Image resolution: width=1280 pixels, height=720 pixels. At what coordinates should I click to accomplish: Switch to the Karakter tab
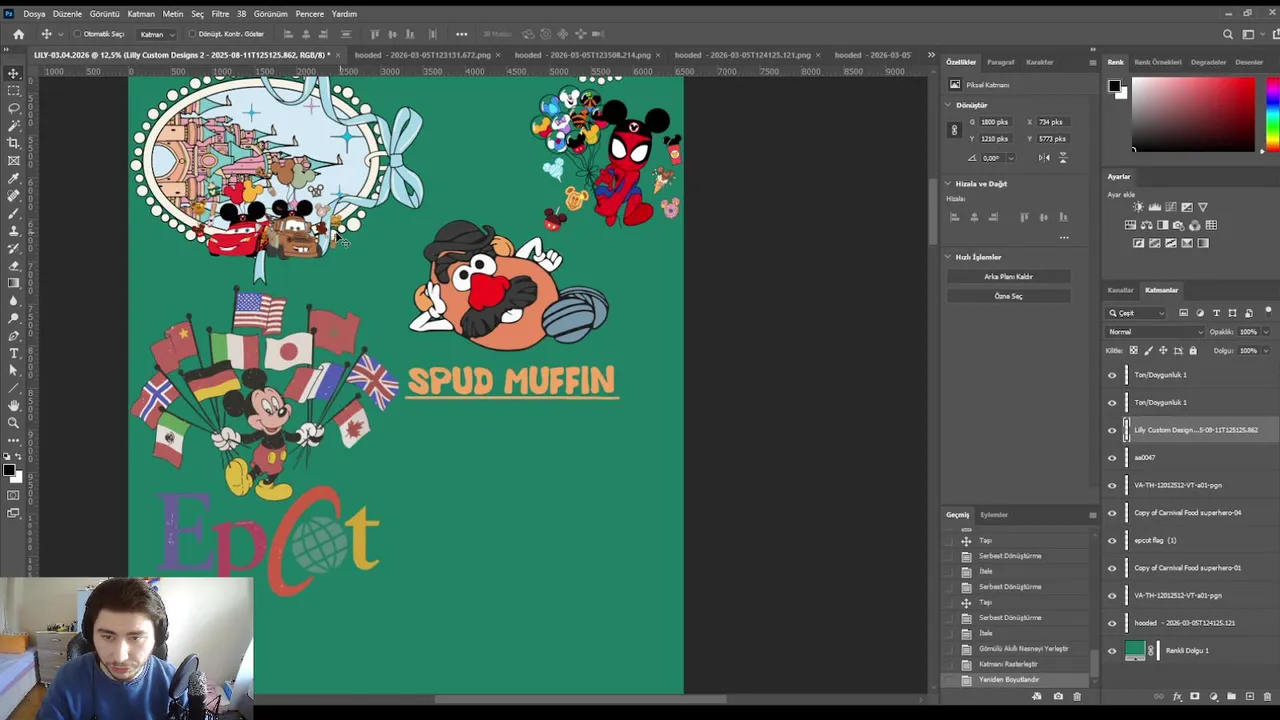1039,62
